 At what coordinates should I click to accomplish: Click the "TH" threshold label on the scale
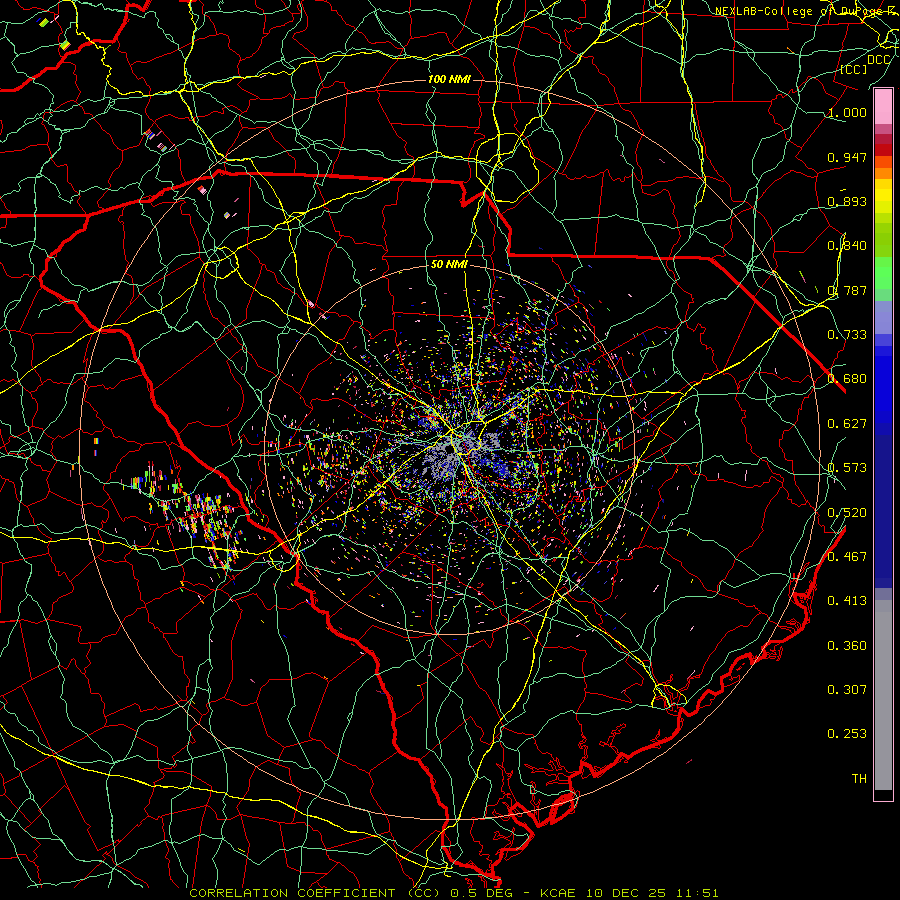click(x=859, y=778)
